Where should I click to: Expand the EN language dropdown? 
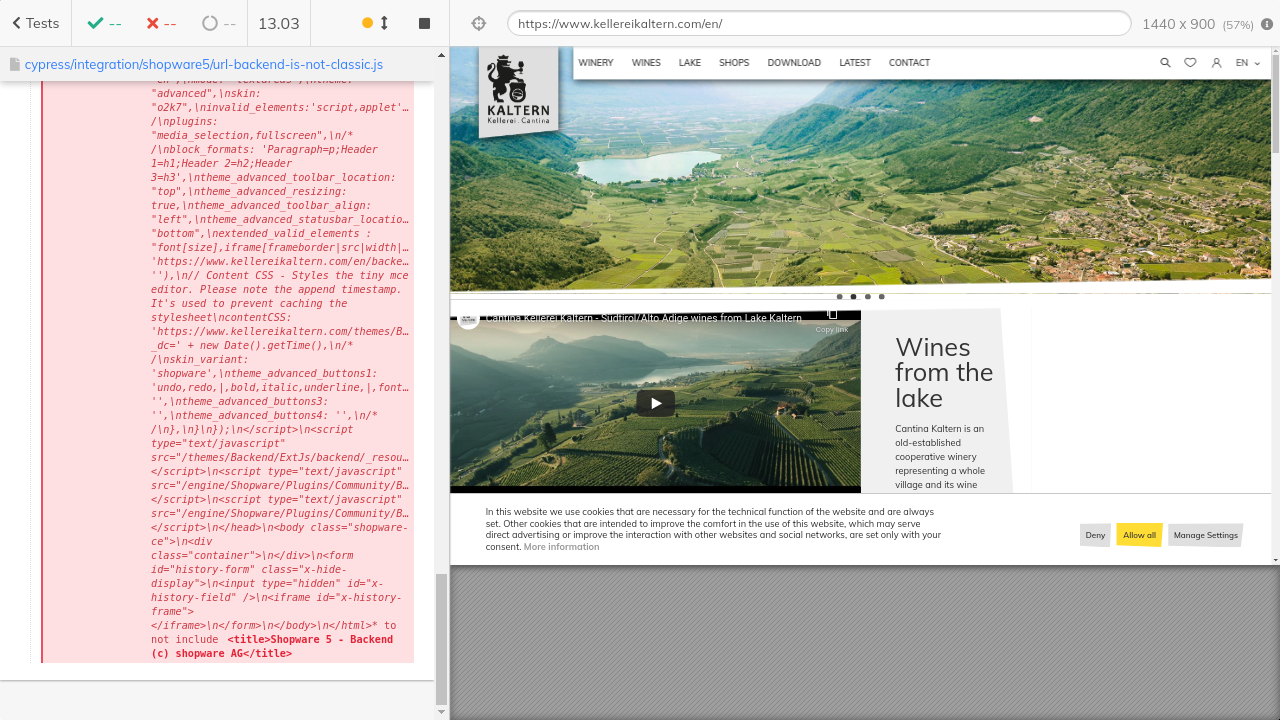[x=1247, y=63]
